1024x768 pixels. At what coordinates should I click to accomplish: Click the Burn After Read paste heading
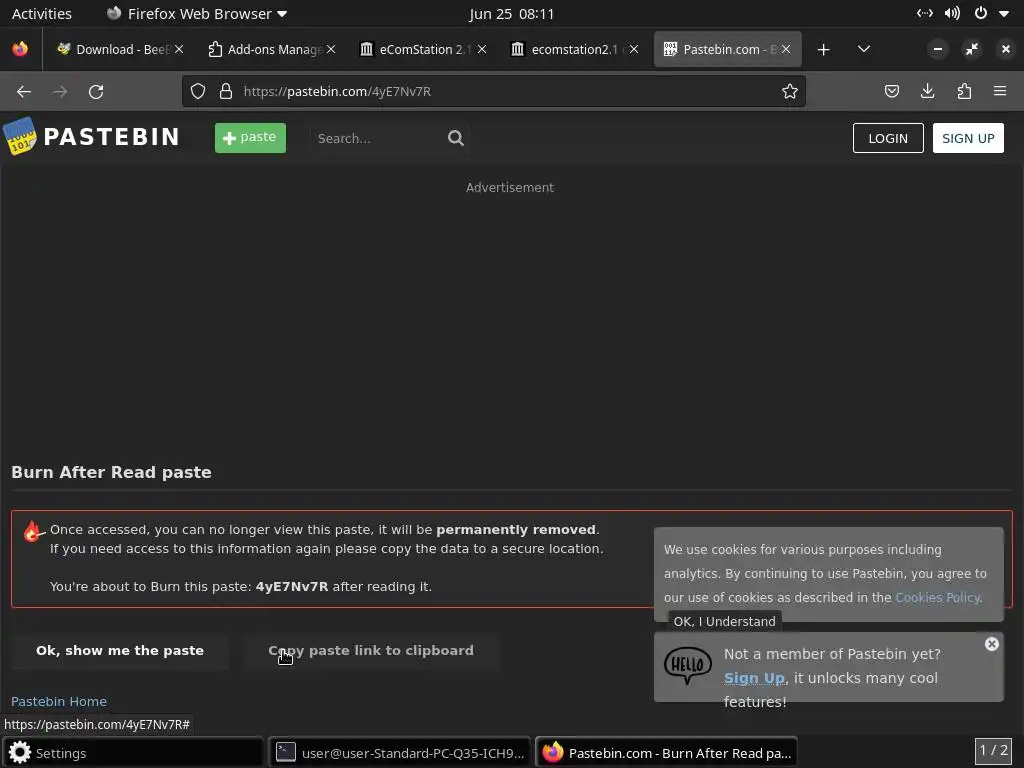(111, 472)
